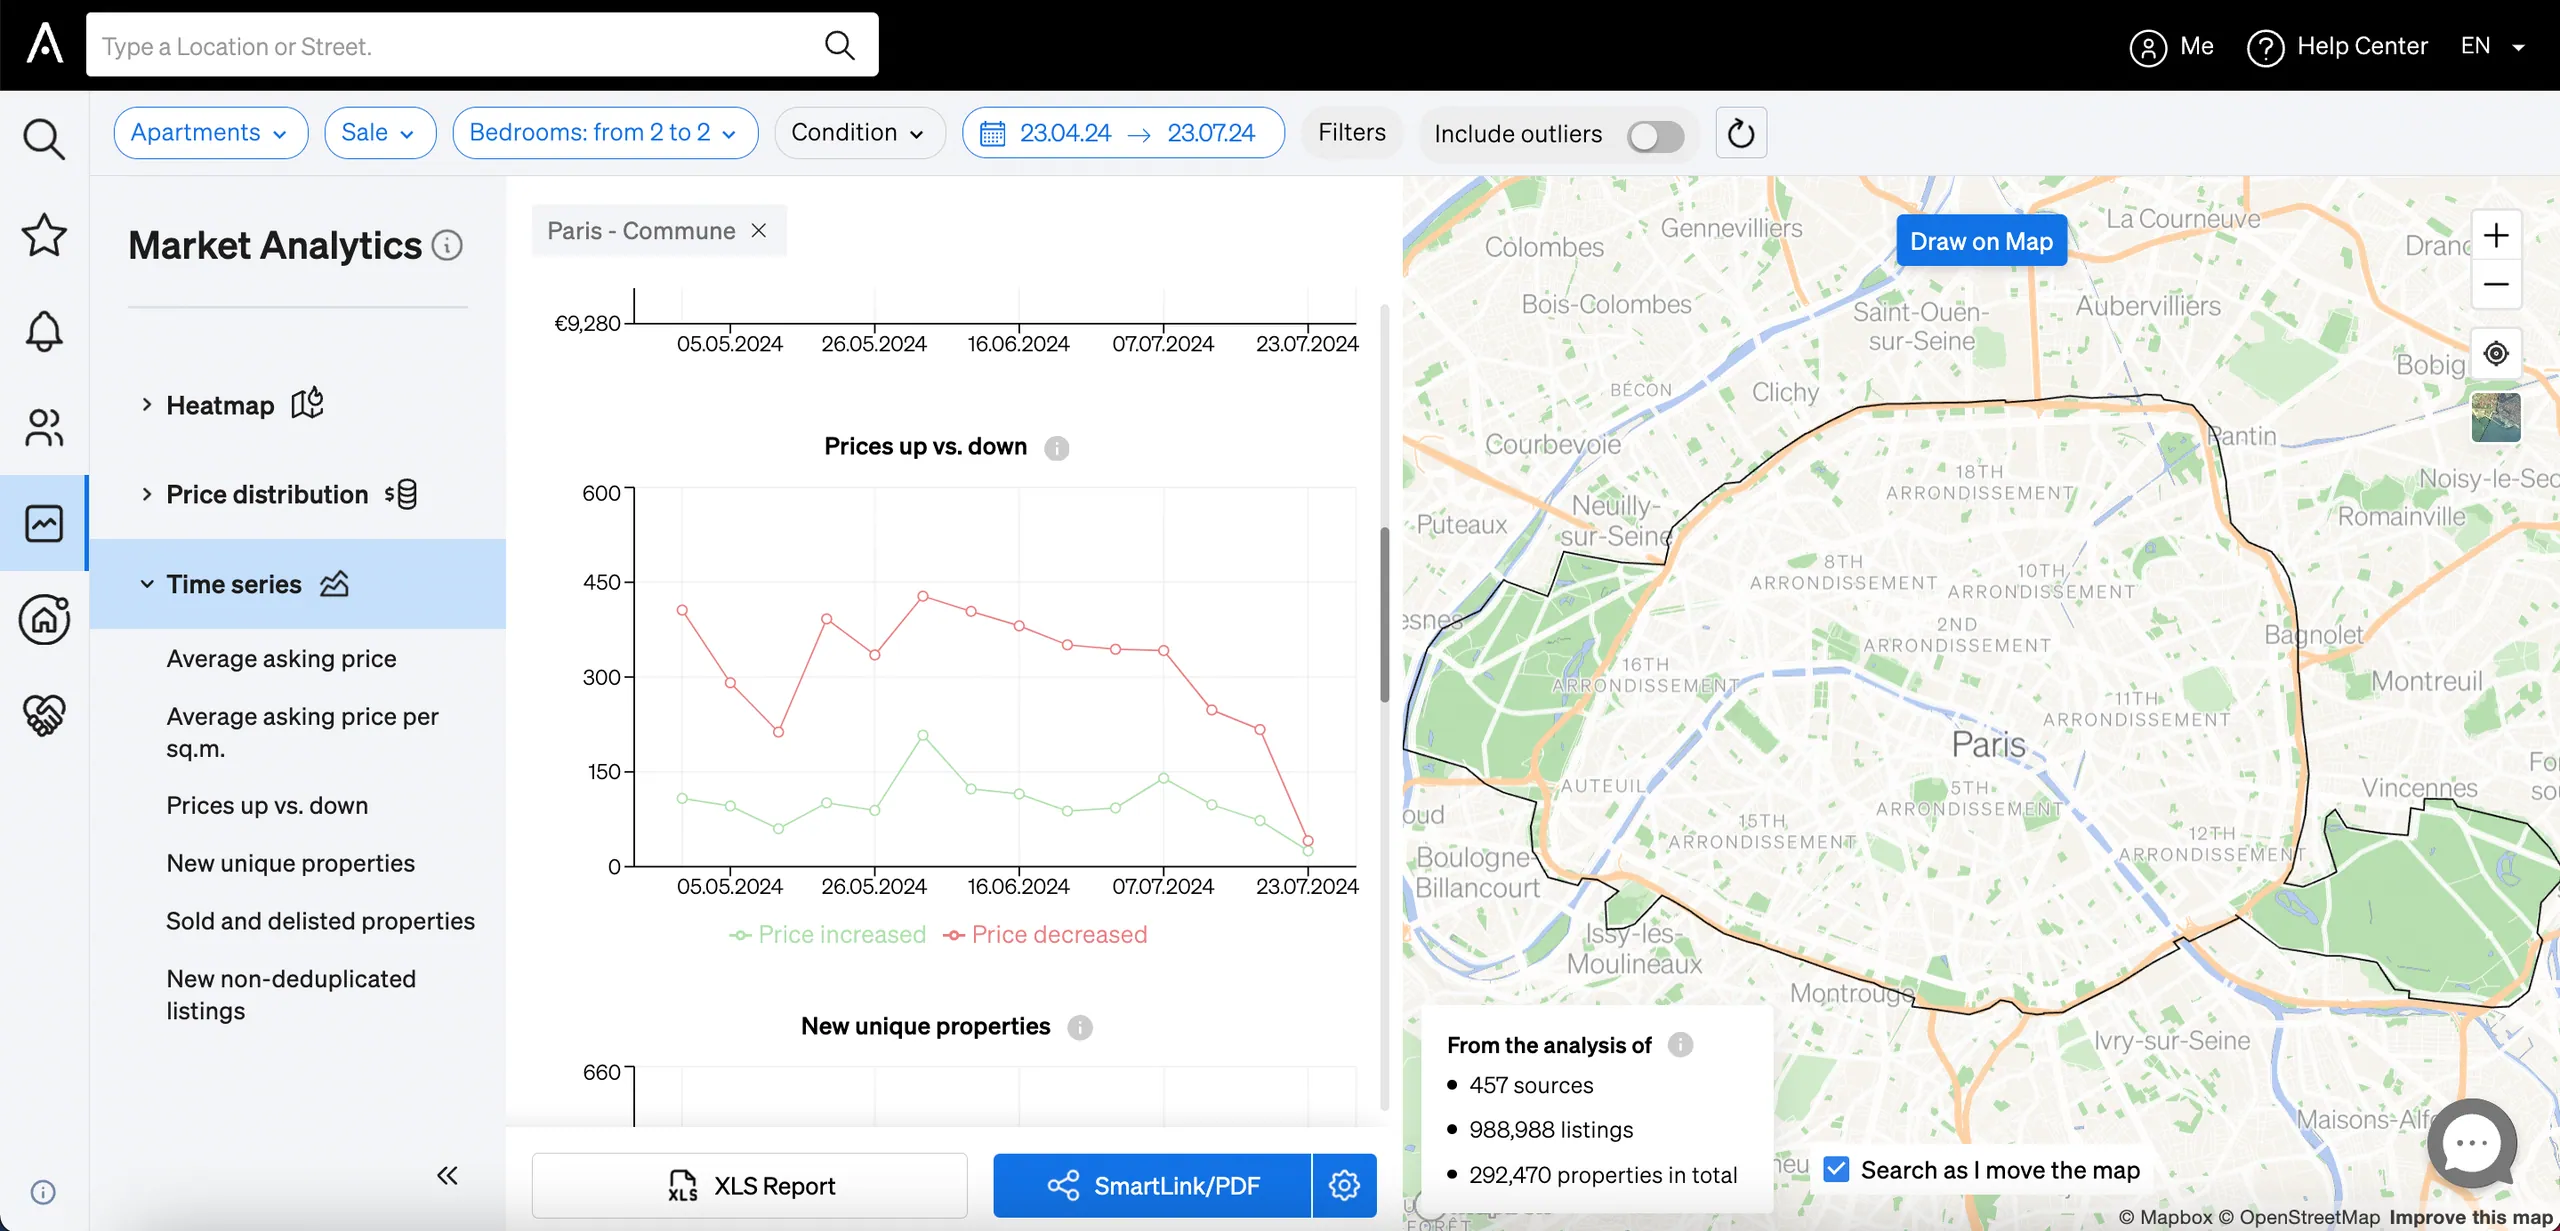Click the info icon beside Market Analytics
This screenshot has width=2560, height=1231.
[447, 245]
